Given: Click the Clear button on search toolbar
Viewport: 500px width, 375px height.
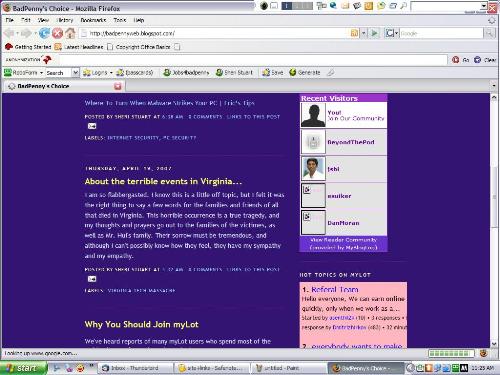Looking at the screenshot, I should [x=485, y=60].
